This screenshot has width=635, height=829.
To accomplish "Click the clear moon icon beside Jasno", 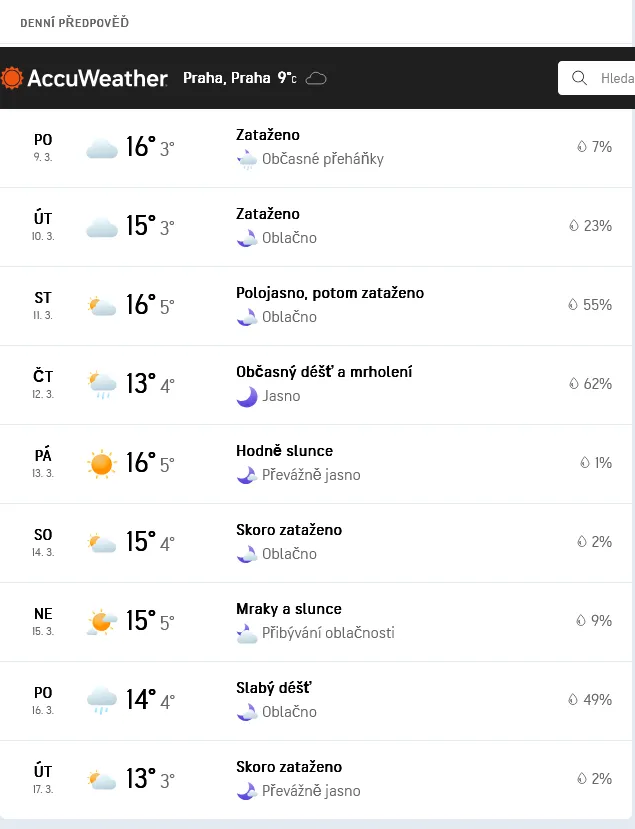I will click(x=246, y=396).
